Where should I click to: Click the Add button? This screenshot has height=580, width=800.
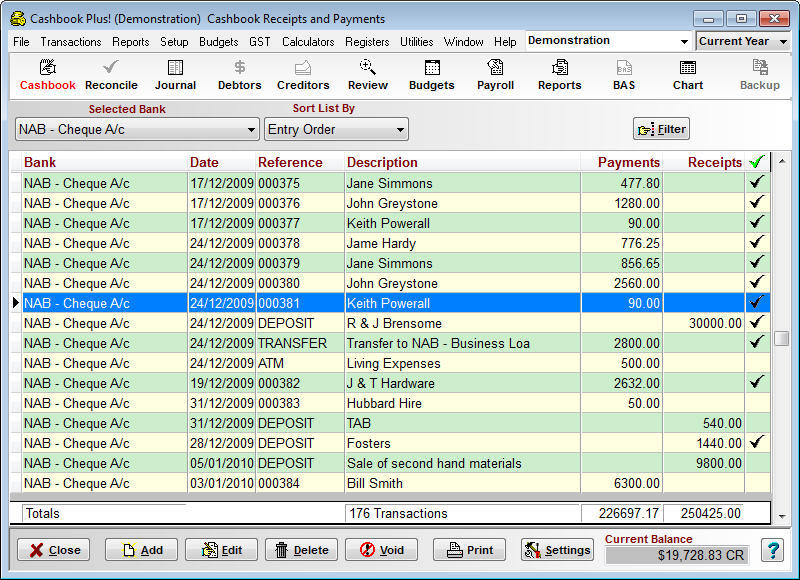click(x=141, y=550)
